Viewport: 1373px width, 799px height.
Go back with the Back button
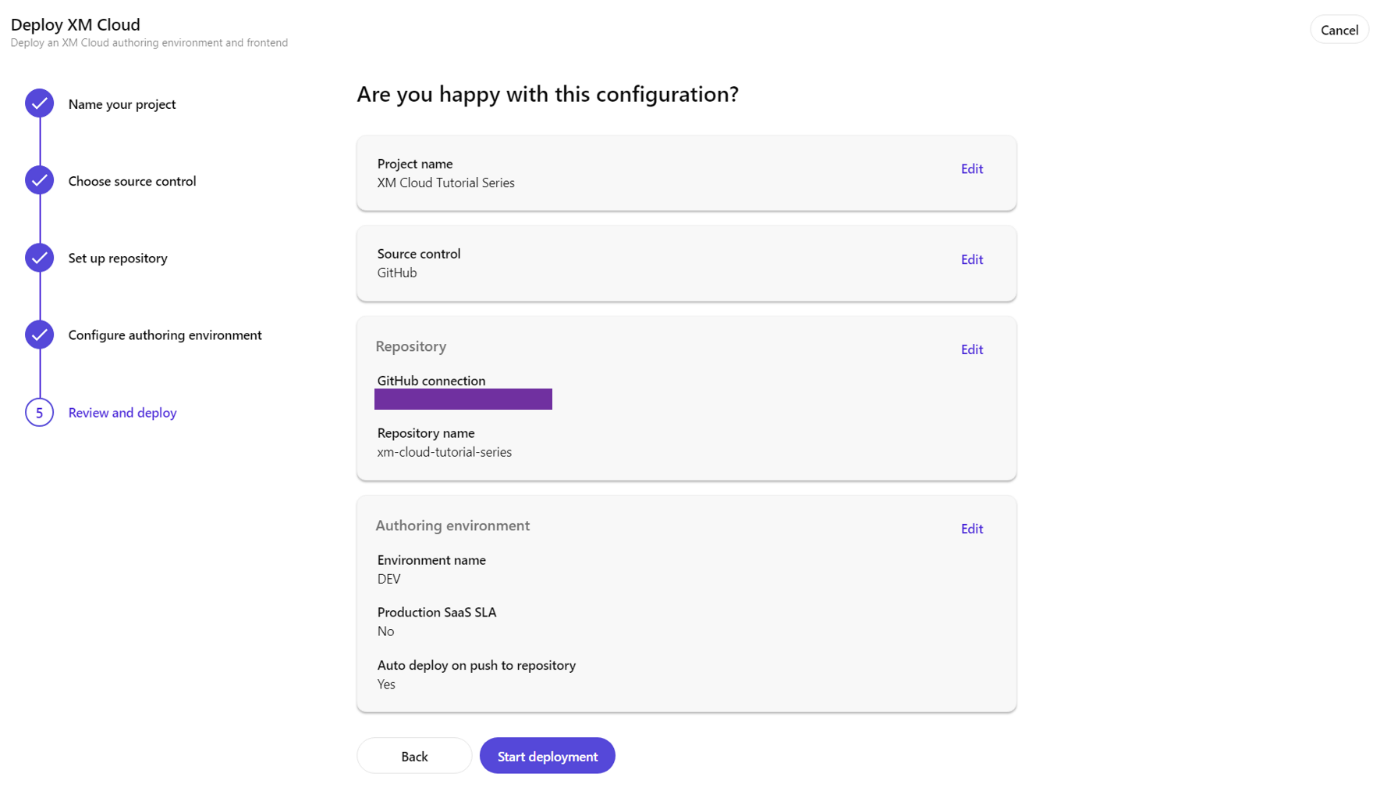(x=414, y=756)
